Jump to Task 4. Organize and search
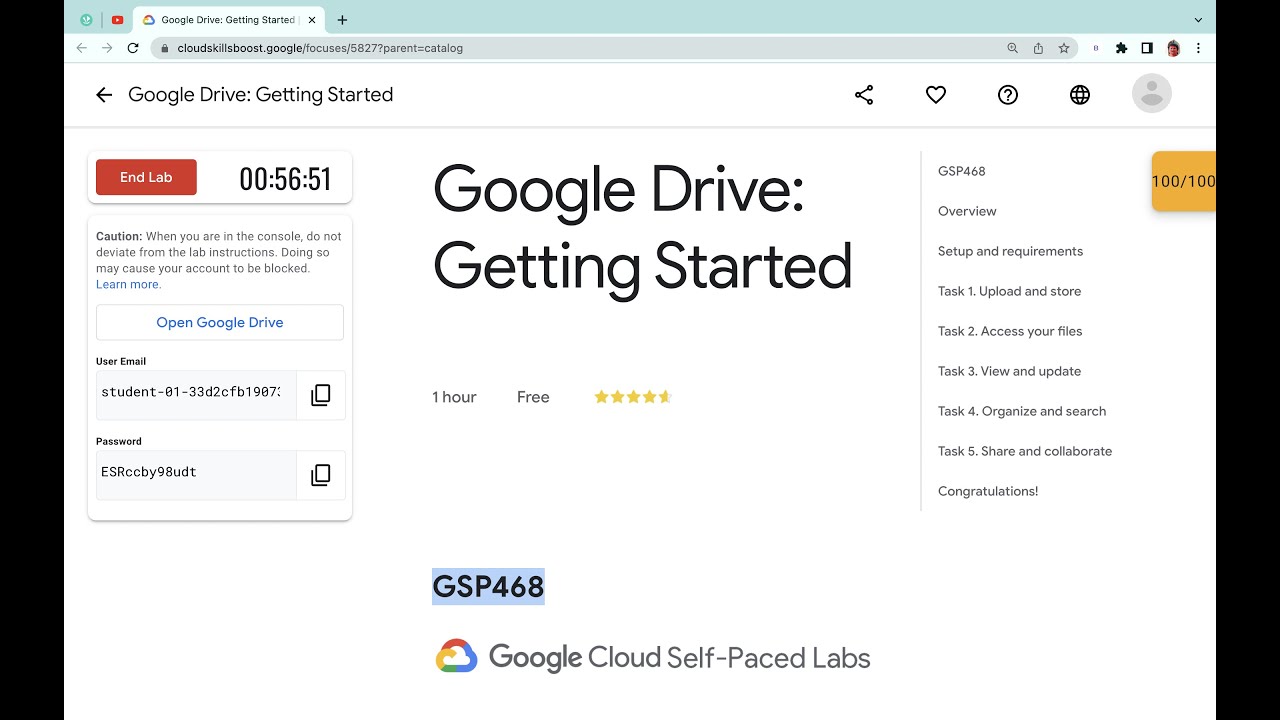This screenshot has width=1280, height=720. 1022,411
